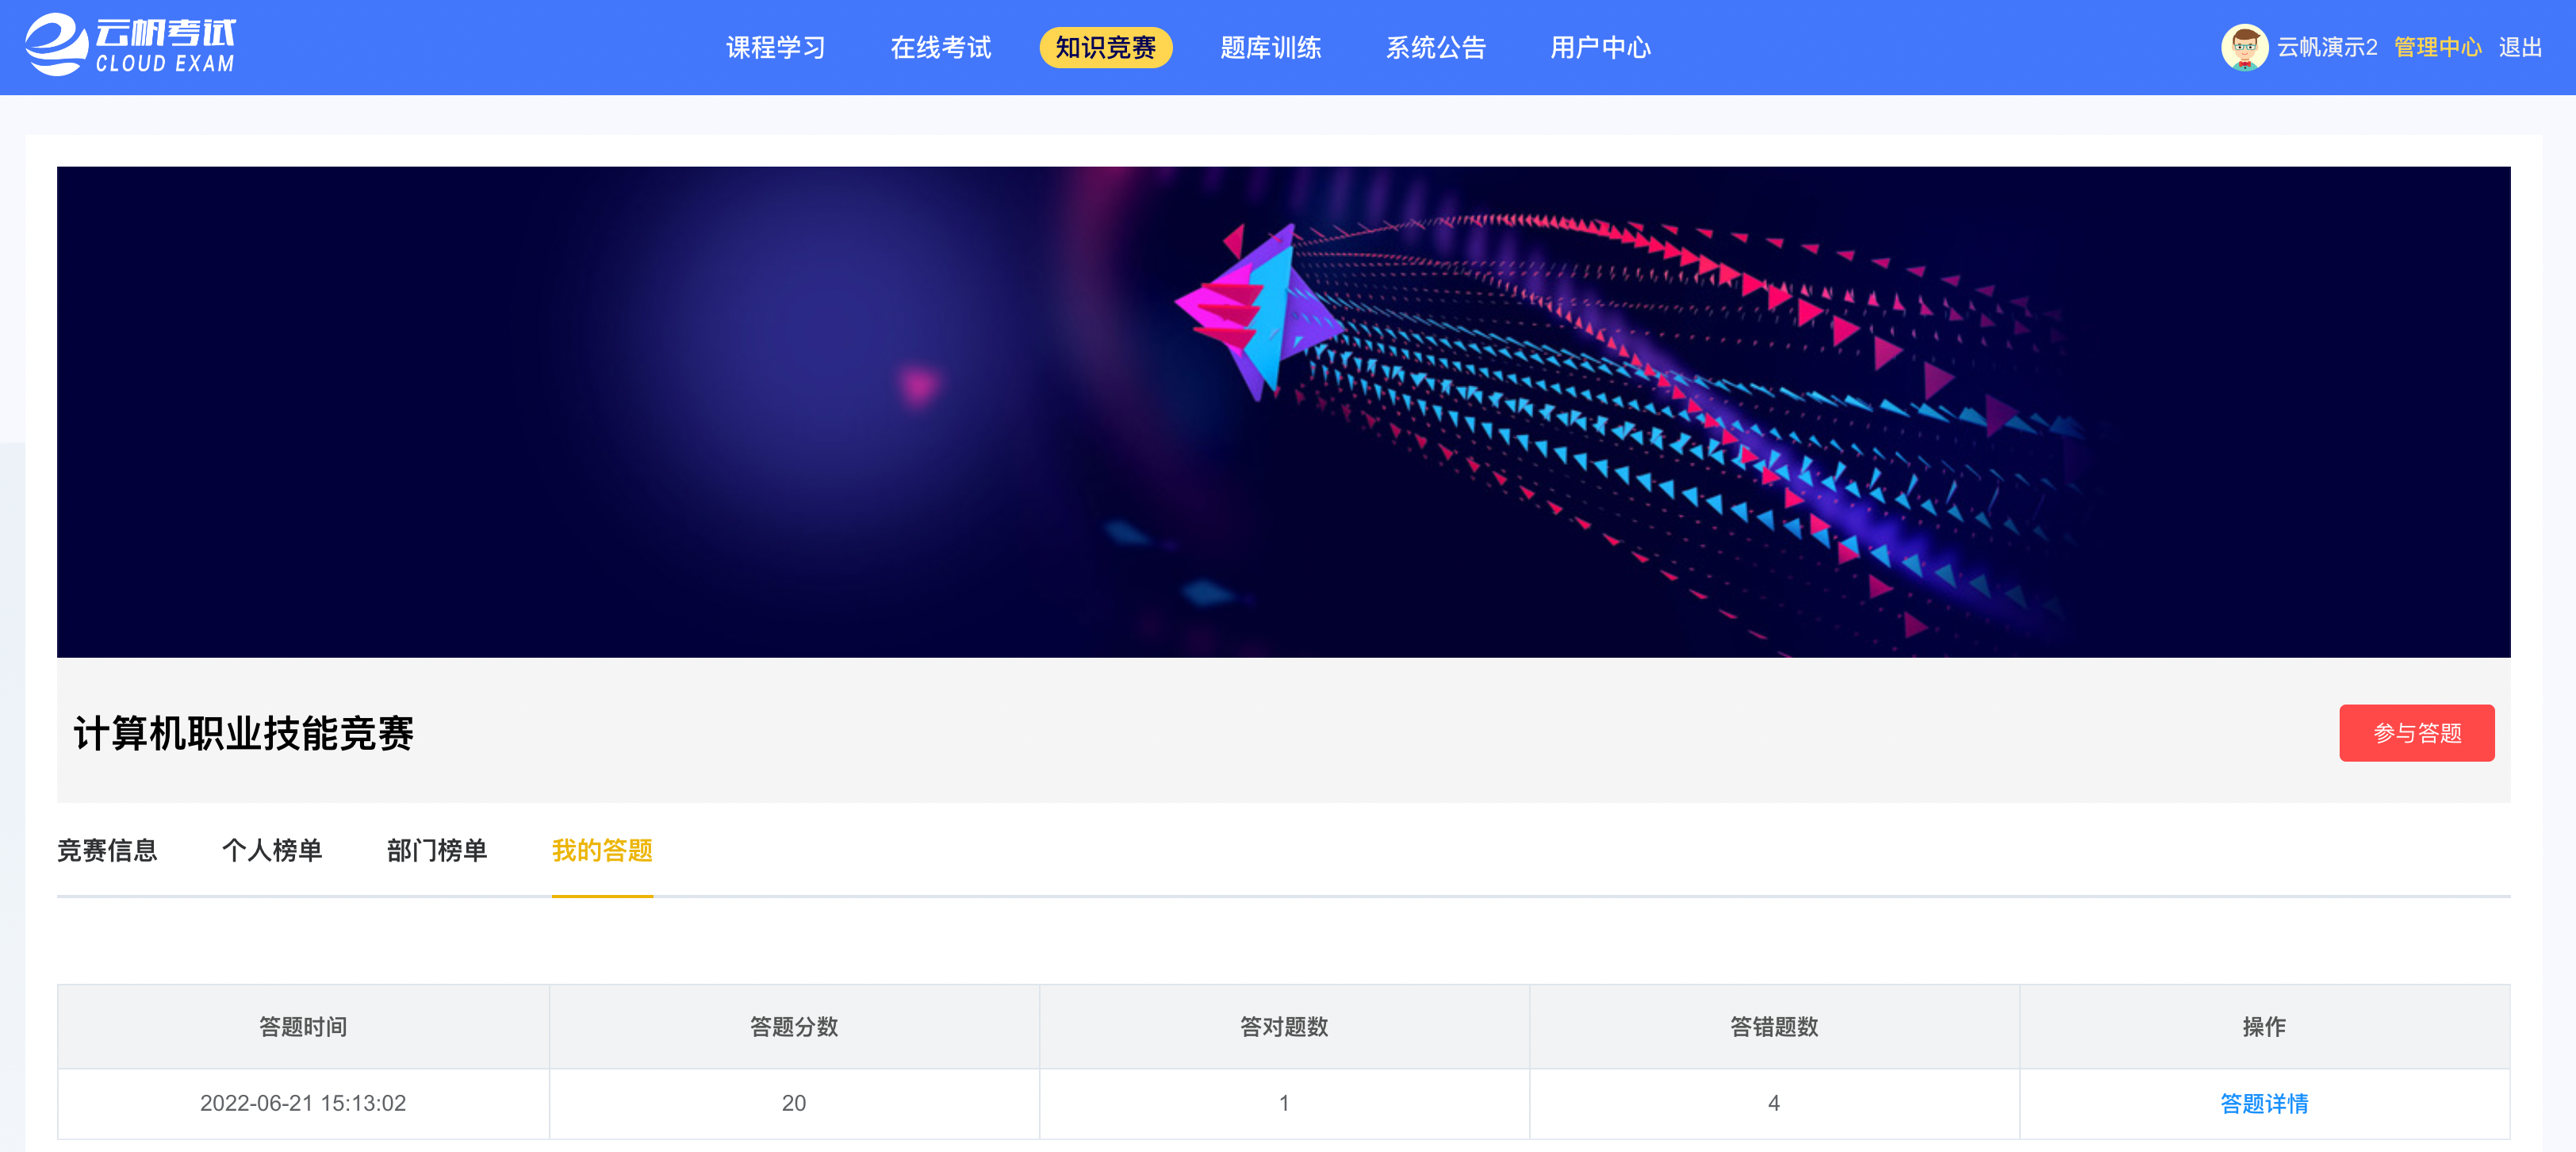Select the 我的答题 tab
This screenshot has height=1152, width=2576.
pos(602,850)
